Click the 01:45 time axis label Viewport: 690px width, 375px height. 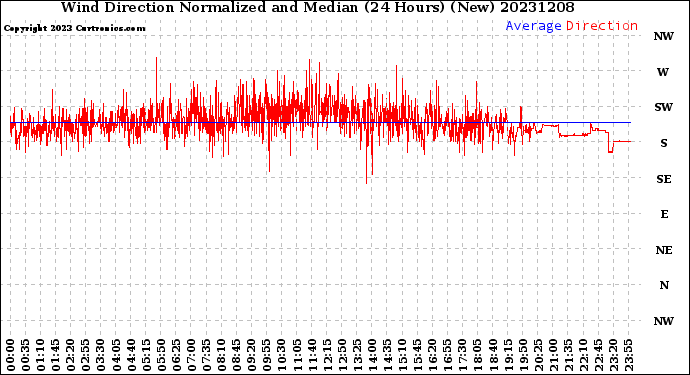tap(56, 355)
